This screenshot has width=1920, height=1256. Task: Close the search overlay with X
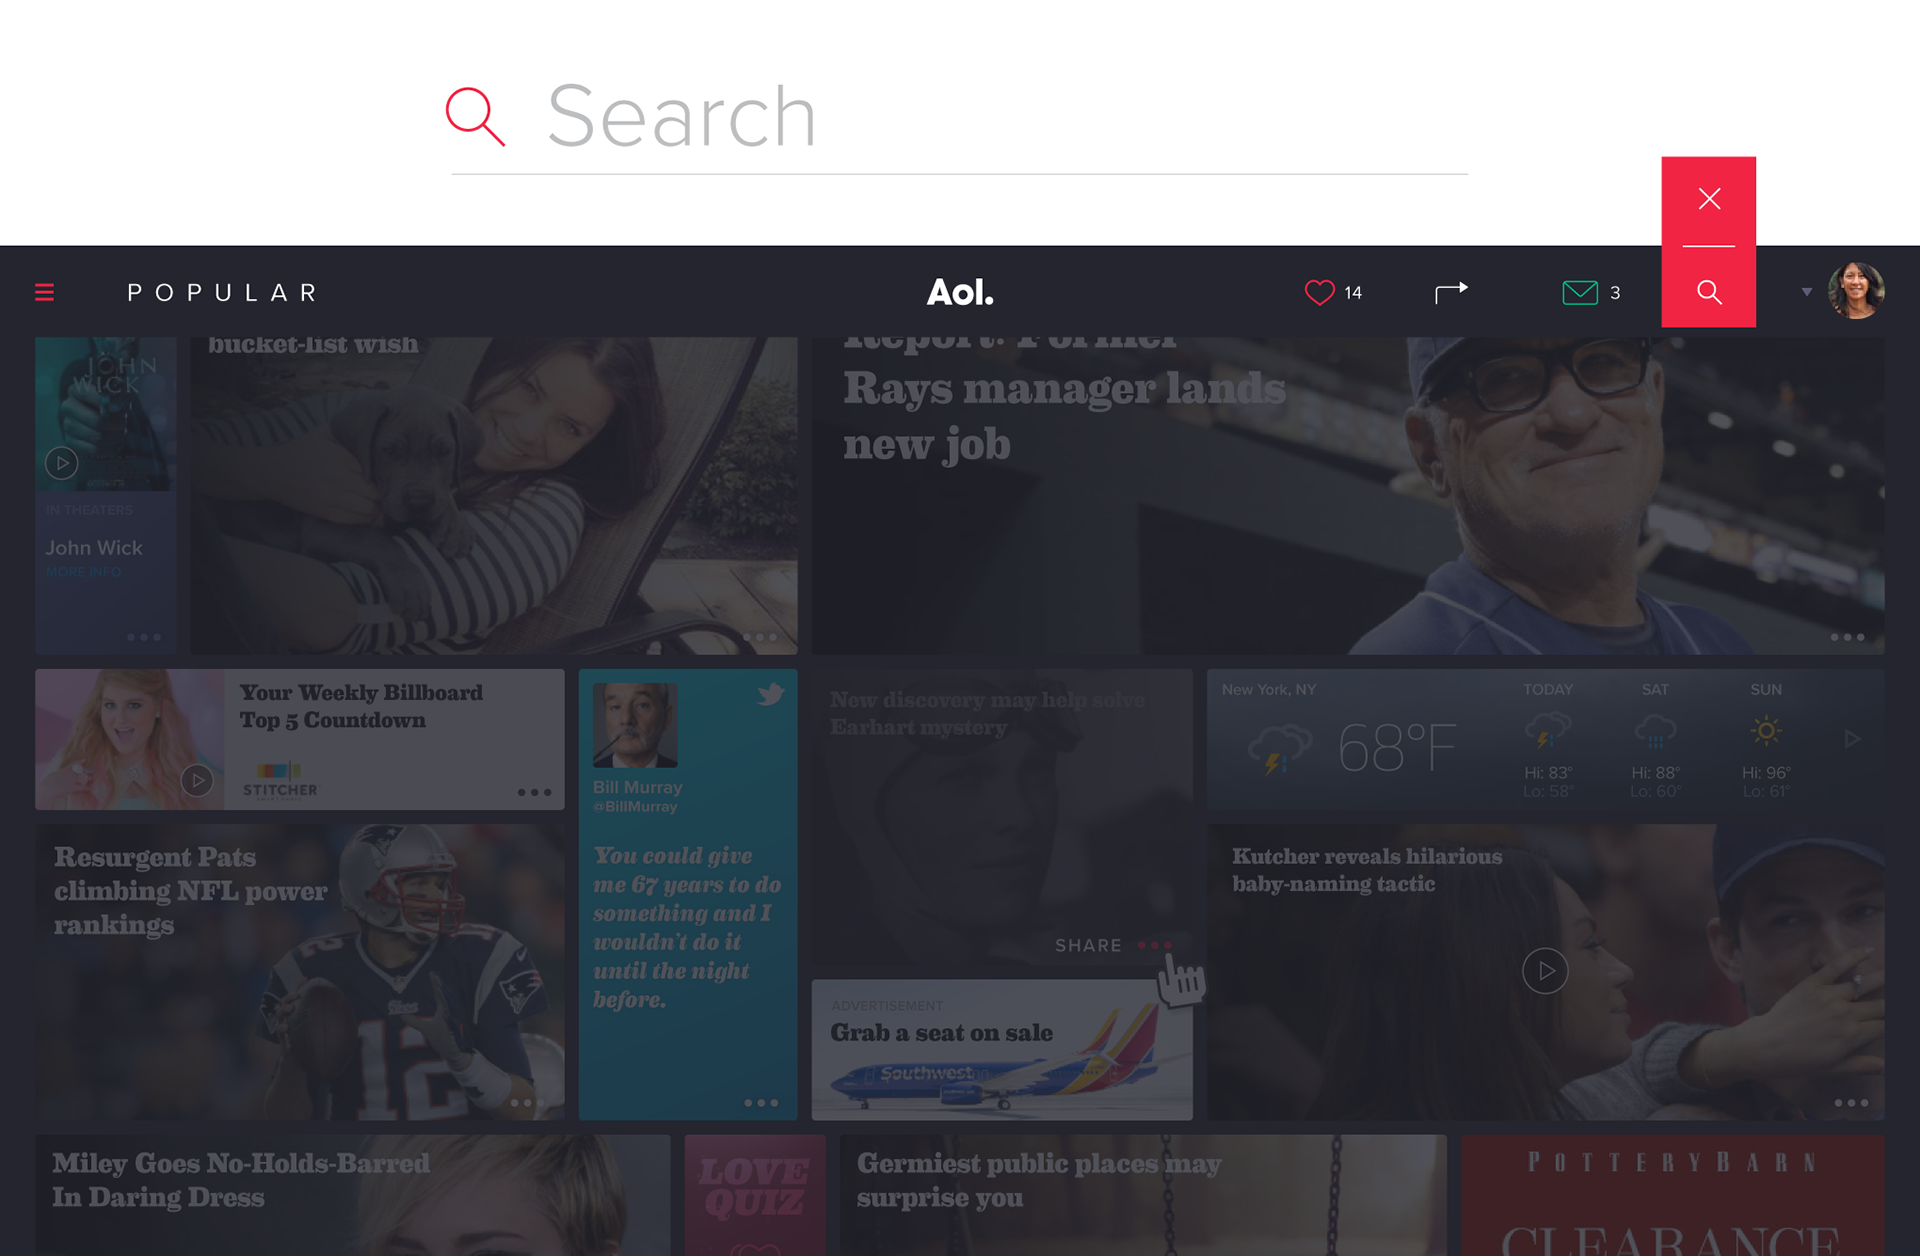(1709, 199)
